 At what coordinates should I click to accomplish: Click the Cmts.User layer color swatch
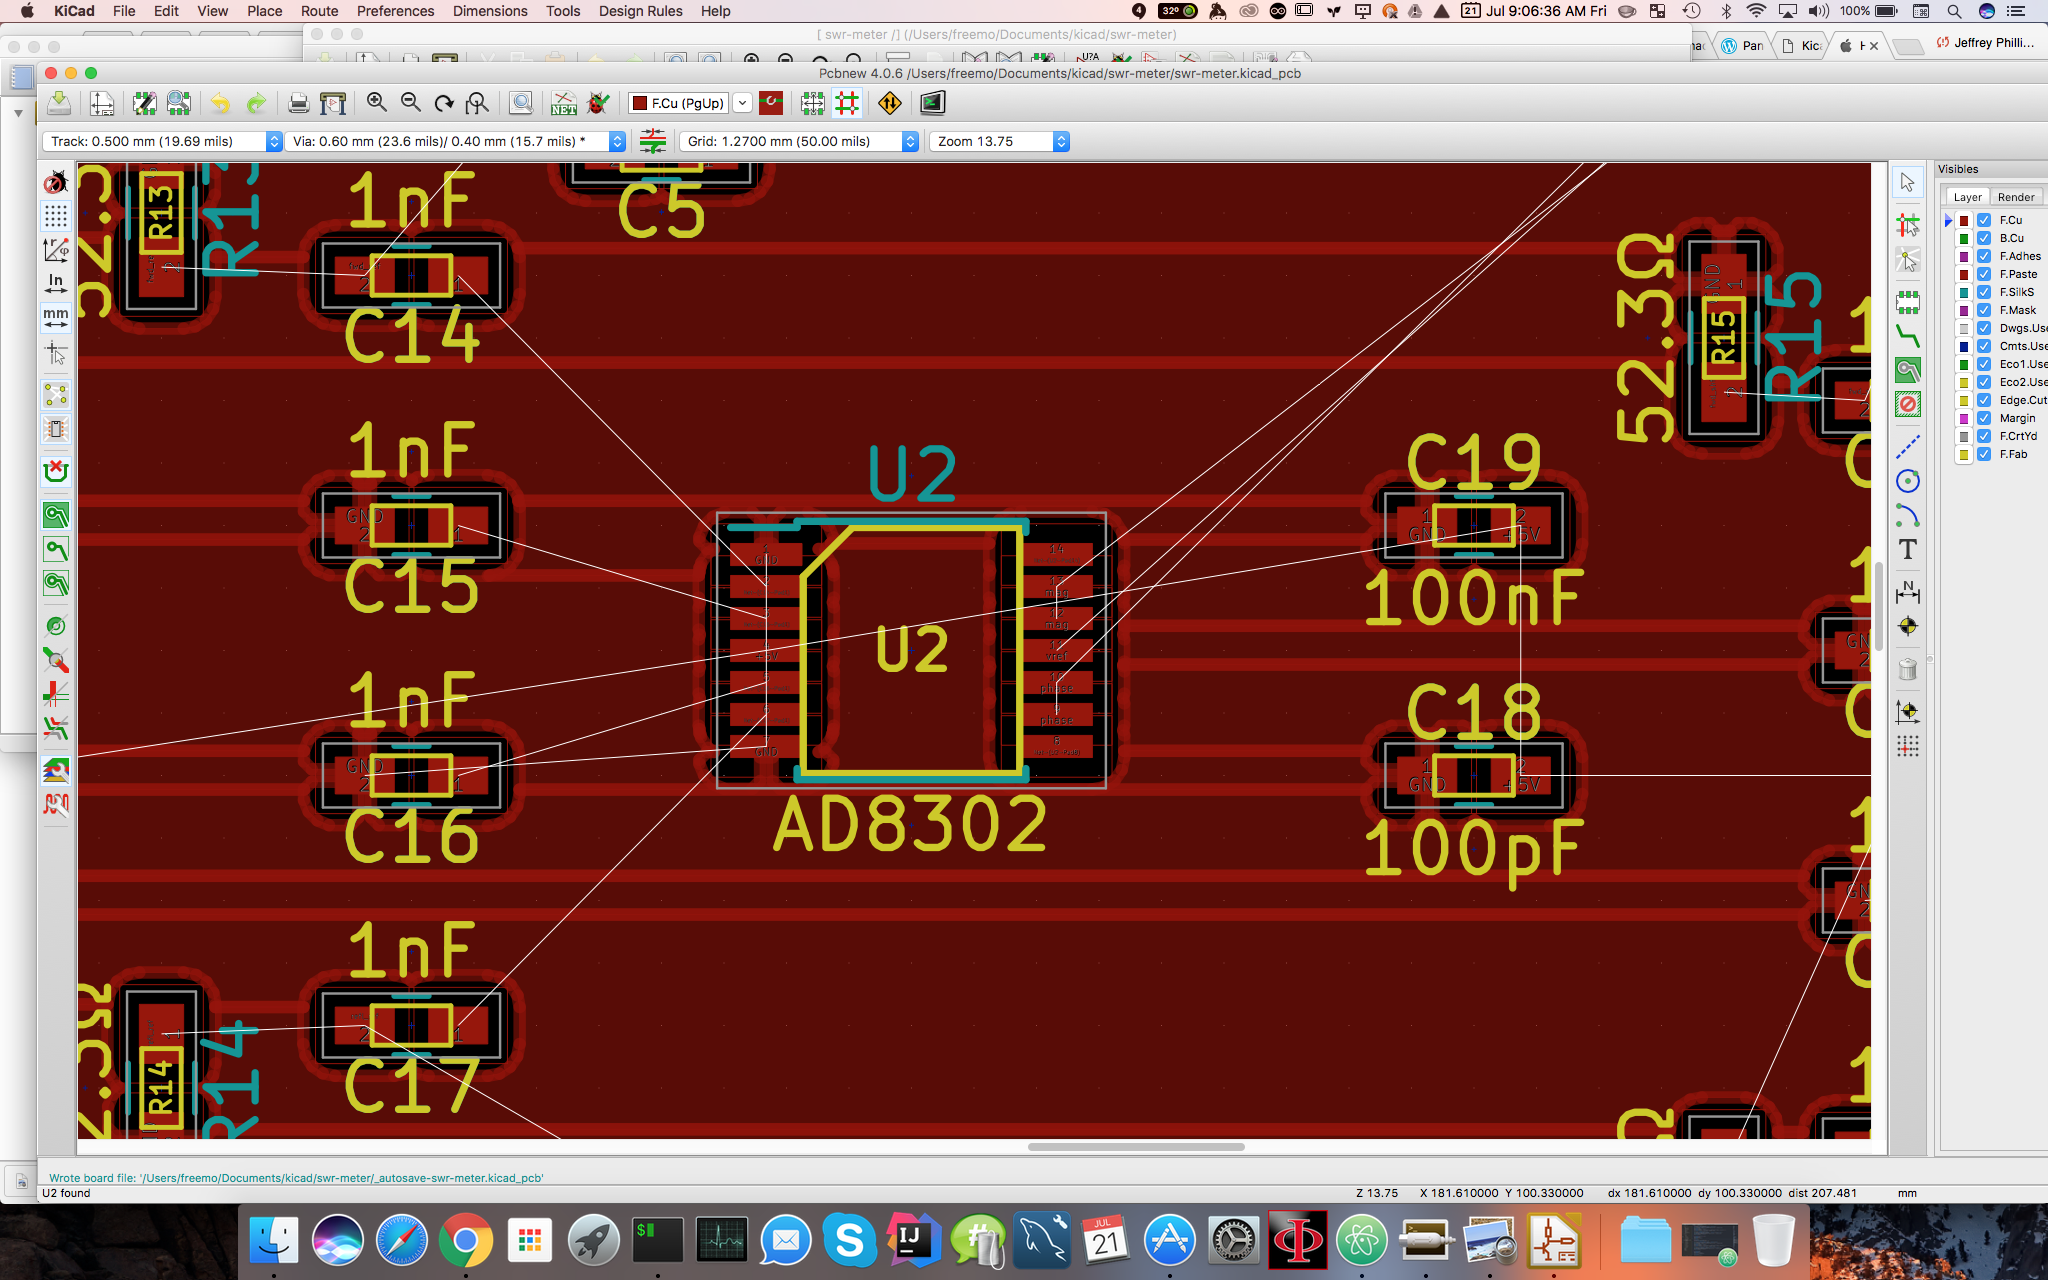[1964, 346]
